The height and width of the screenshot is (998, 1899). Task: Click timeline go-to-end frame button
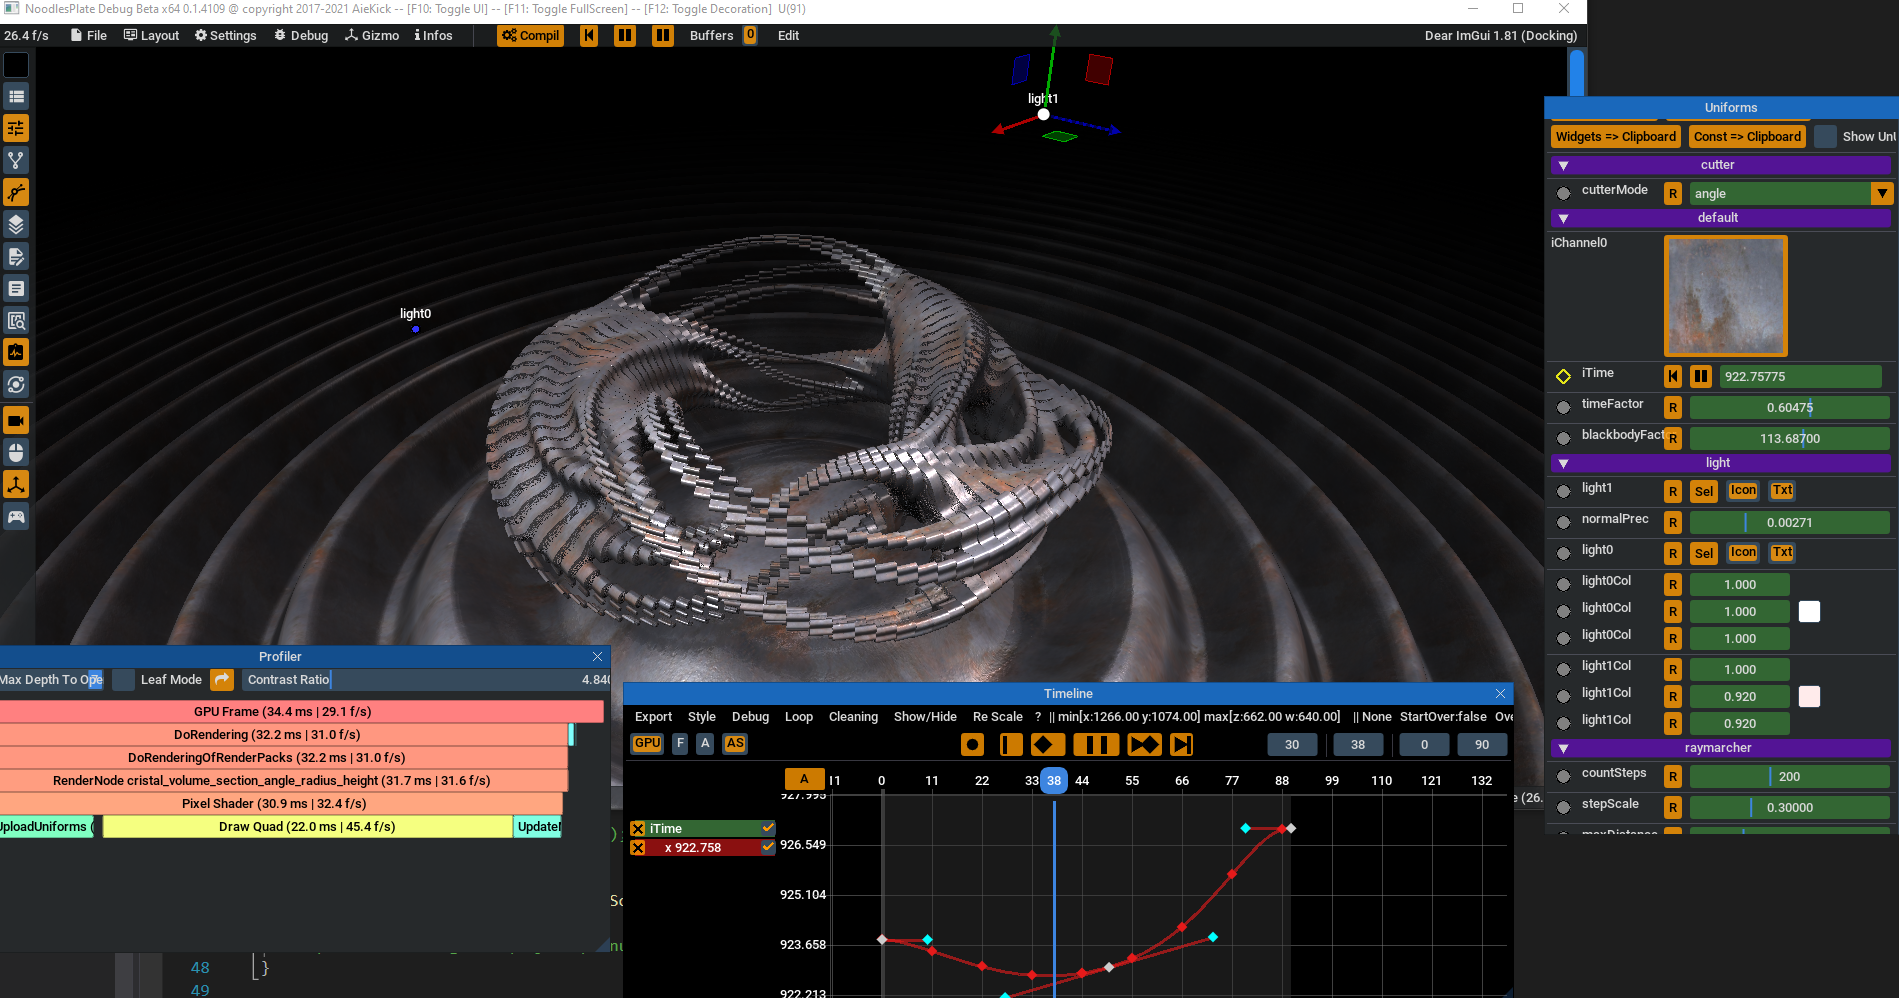pos(1181,745)
